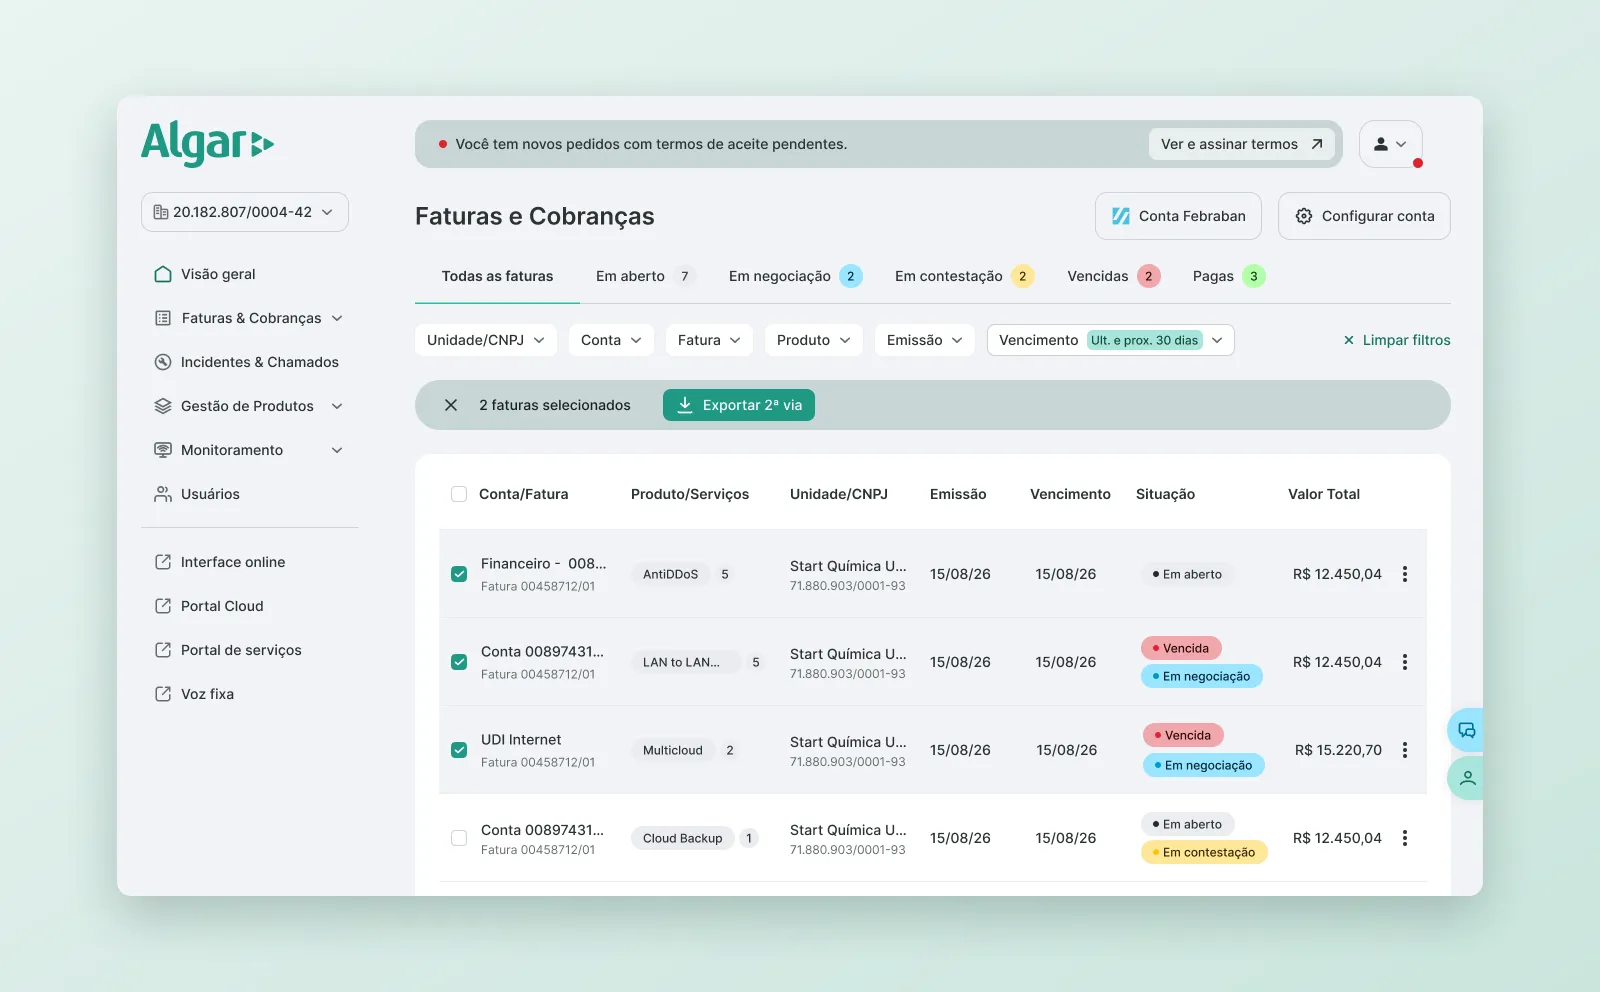
Task: Click the Configurar conta button
Action: pyautogui.click(x=1364, y=216)
